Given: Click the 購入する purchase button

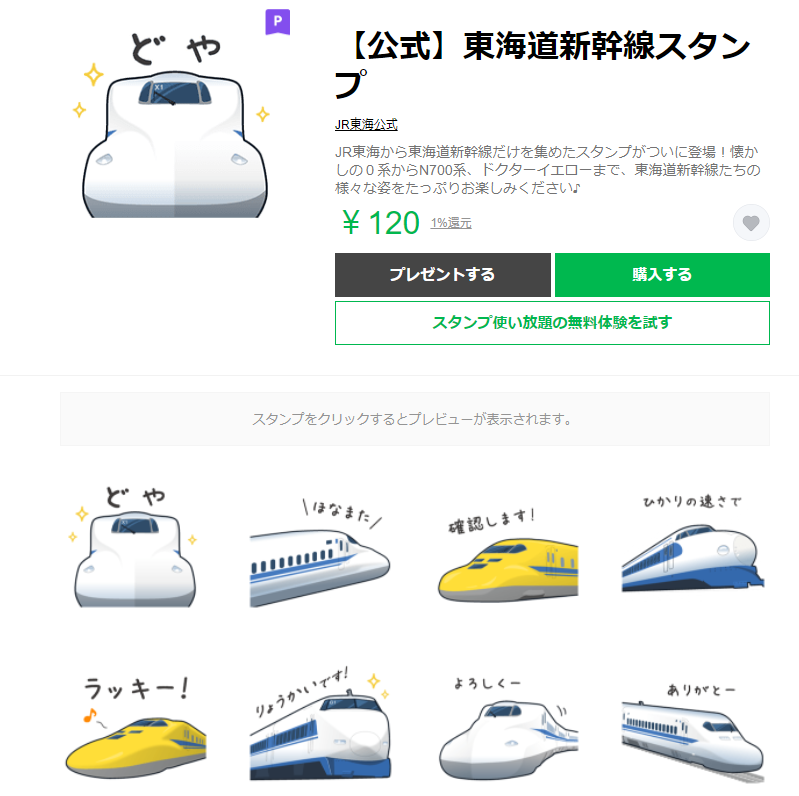Looking at the screenshot, I should tap(662, 275).
